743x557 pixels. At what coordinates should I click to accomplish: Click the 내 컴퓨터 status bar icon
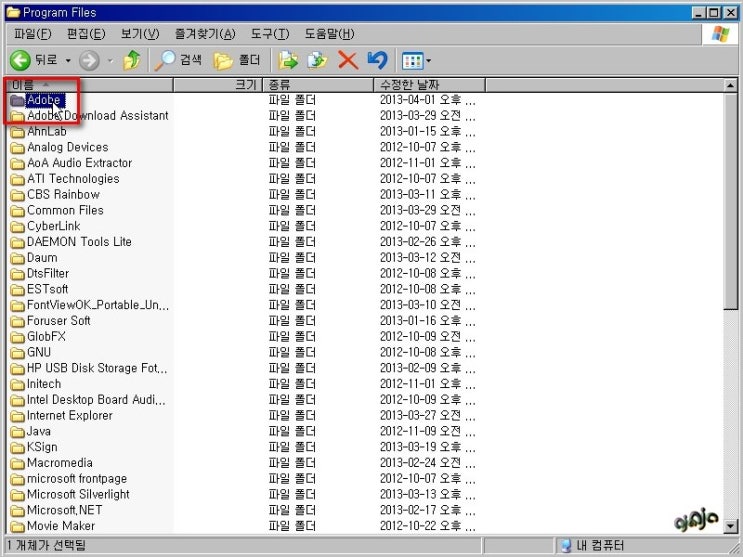click(565, 545)
